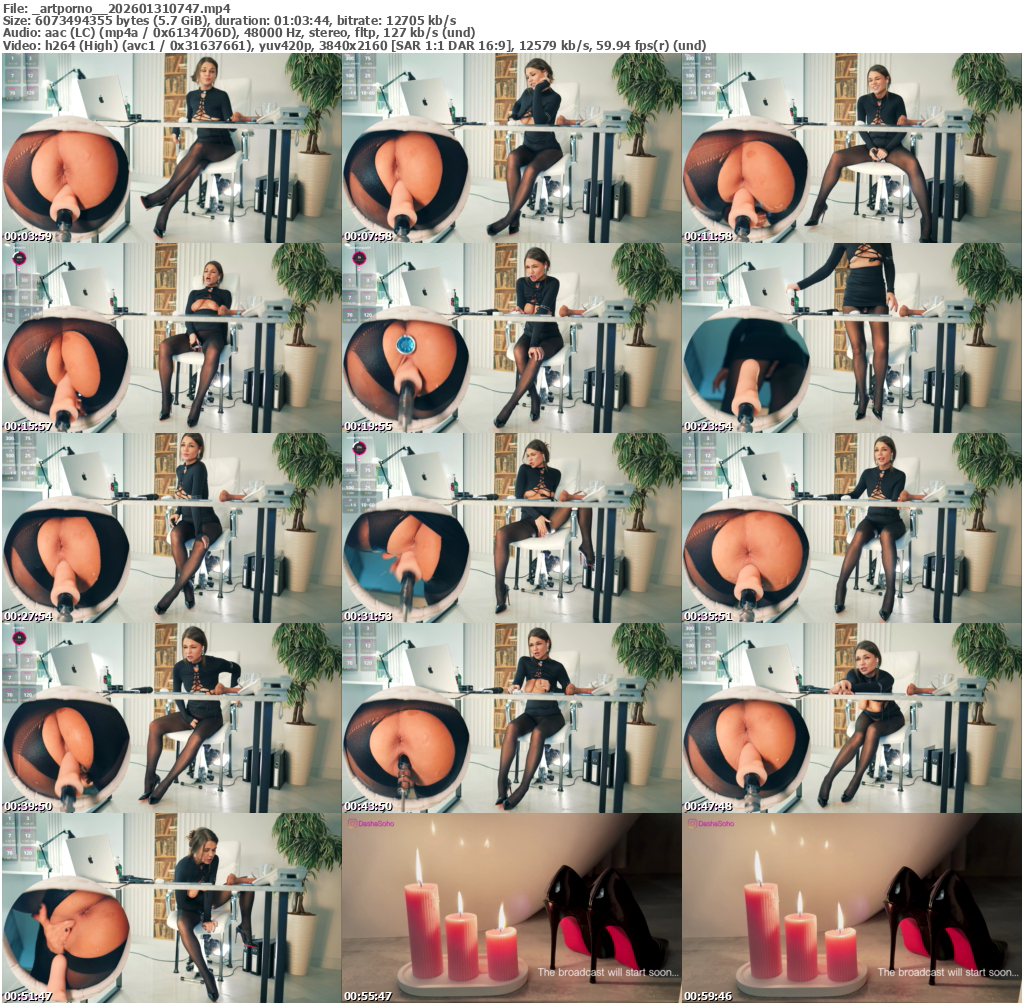View the candles frame stamped 00:59:46
Screen dimensions: 1024x1003
[x=852, y=908]
